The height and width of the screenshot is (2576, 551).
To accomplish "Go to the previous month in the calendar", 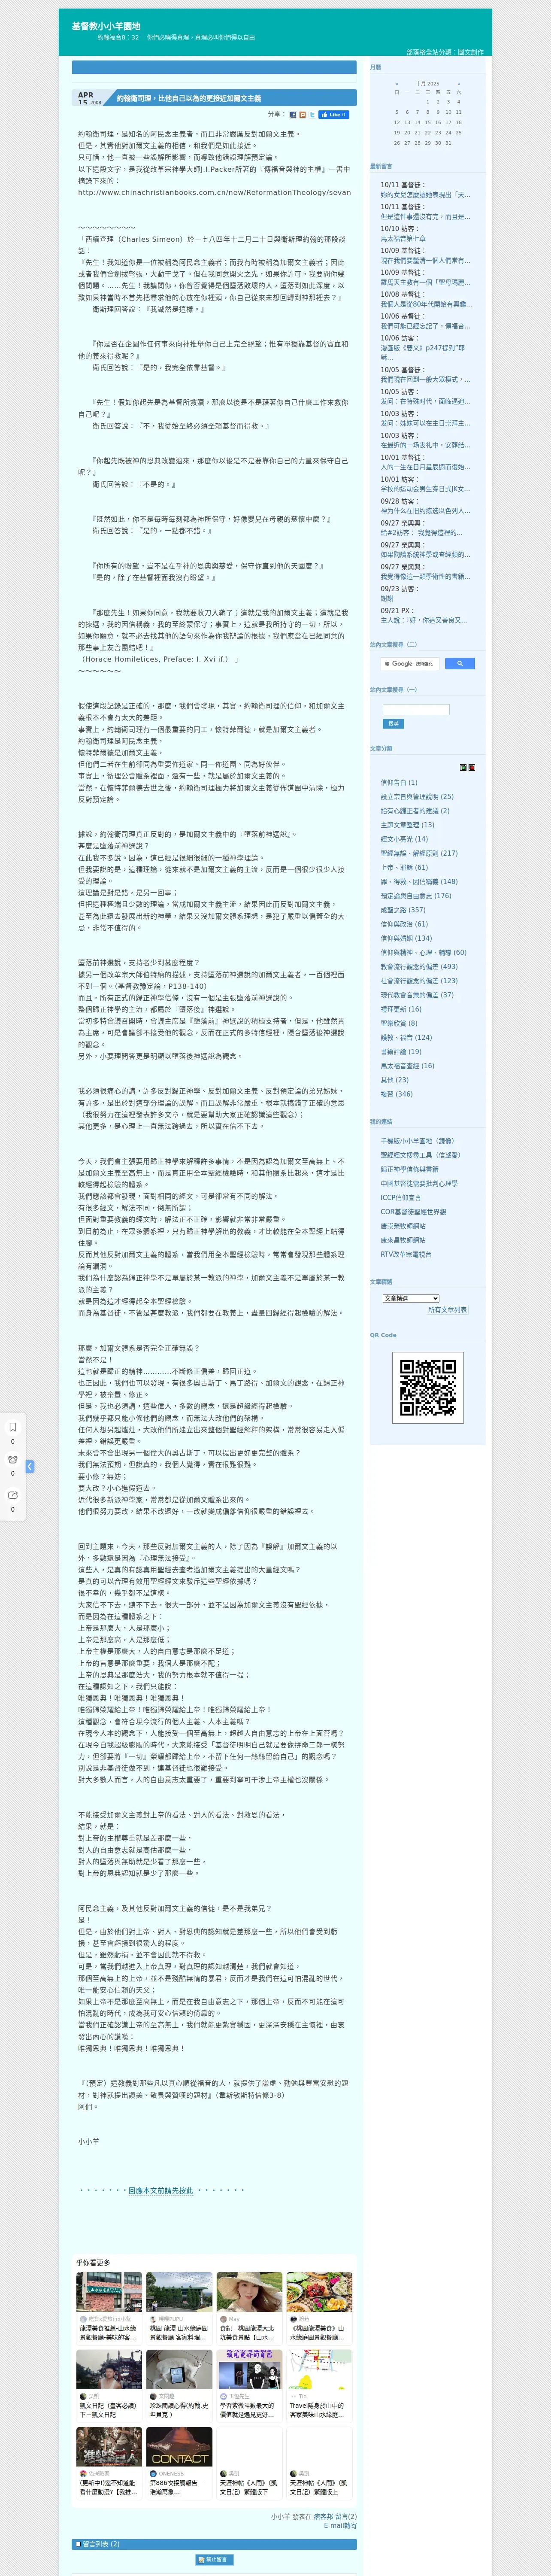I will coord(397,84).
